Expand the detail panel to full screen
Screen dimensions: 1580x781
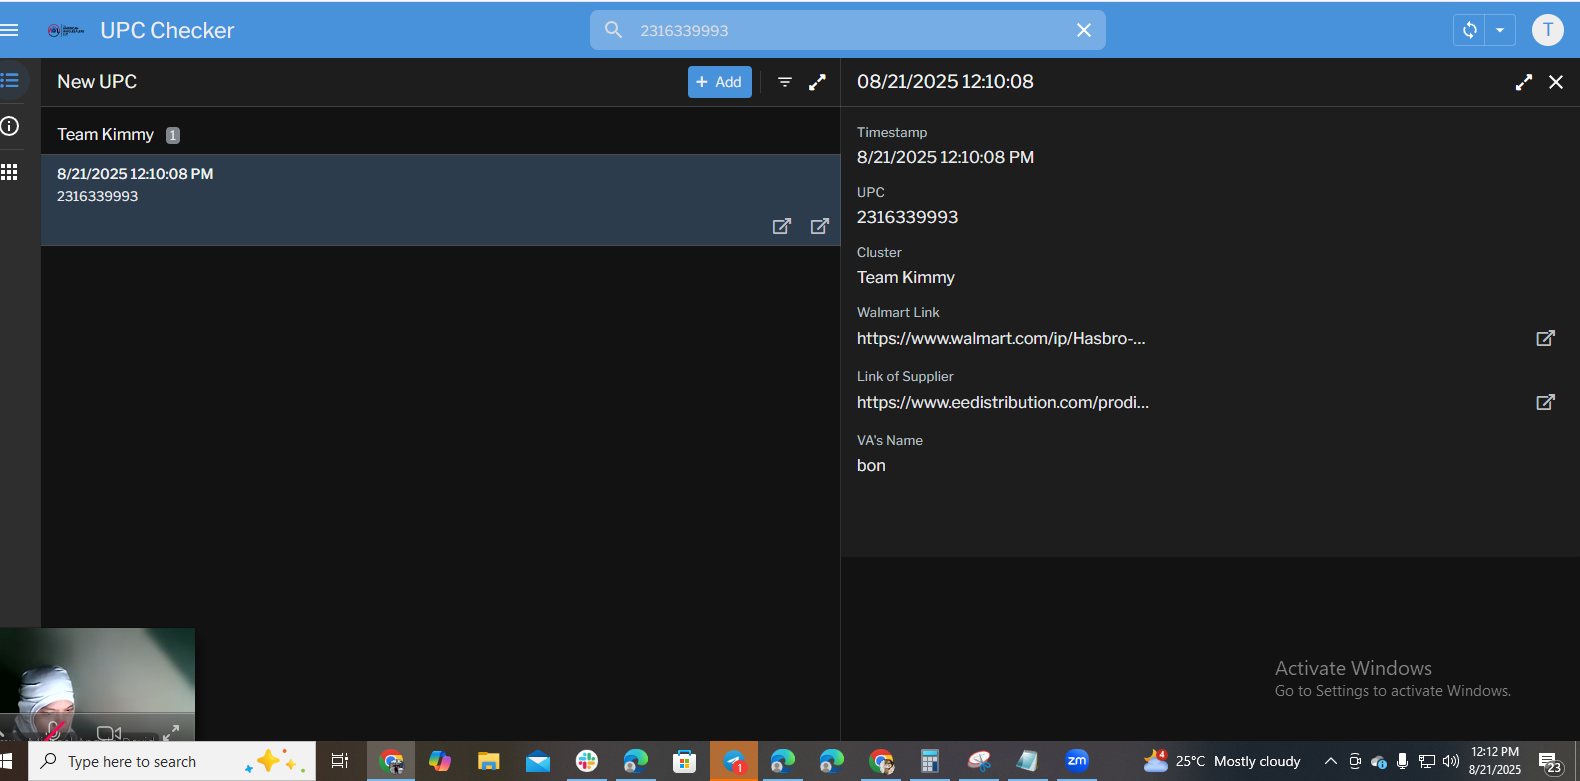1523,82
